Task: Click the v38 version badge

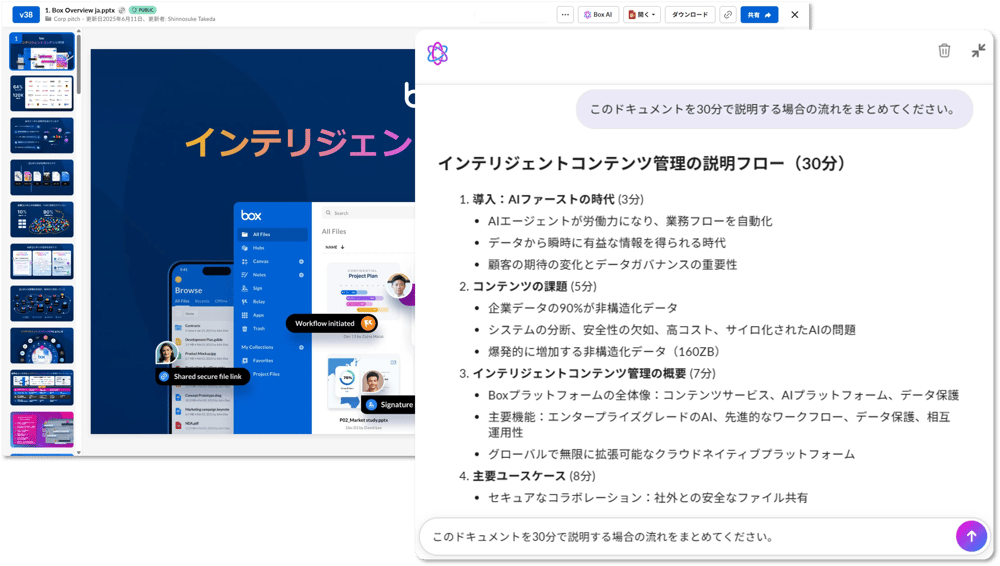Action: 26,14
